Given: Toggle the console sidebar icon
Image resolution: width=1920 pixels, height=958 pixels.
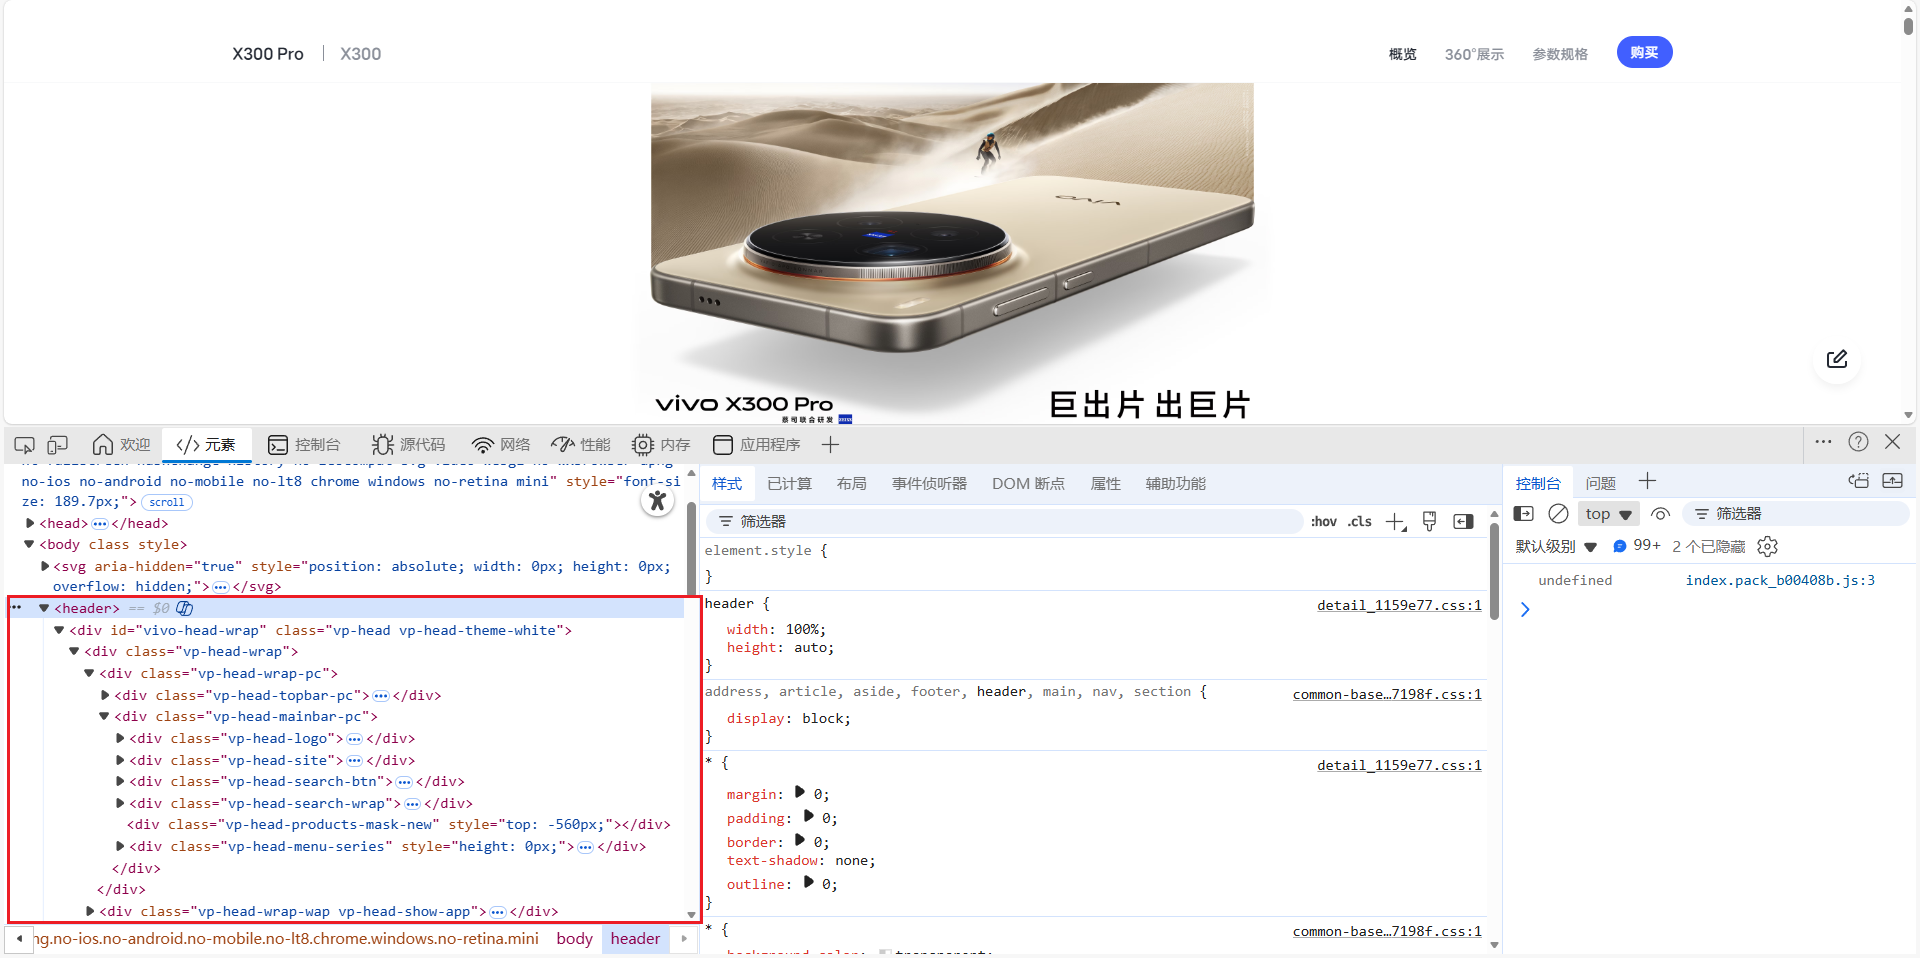Looking at the screenshot, I should pyautogui.click(x=1524, y=514).
